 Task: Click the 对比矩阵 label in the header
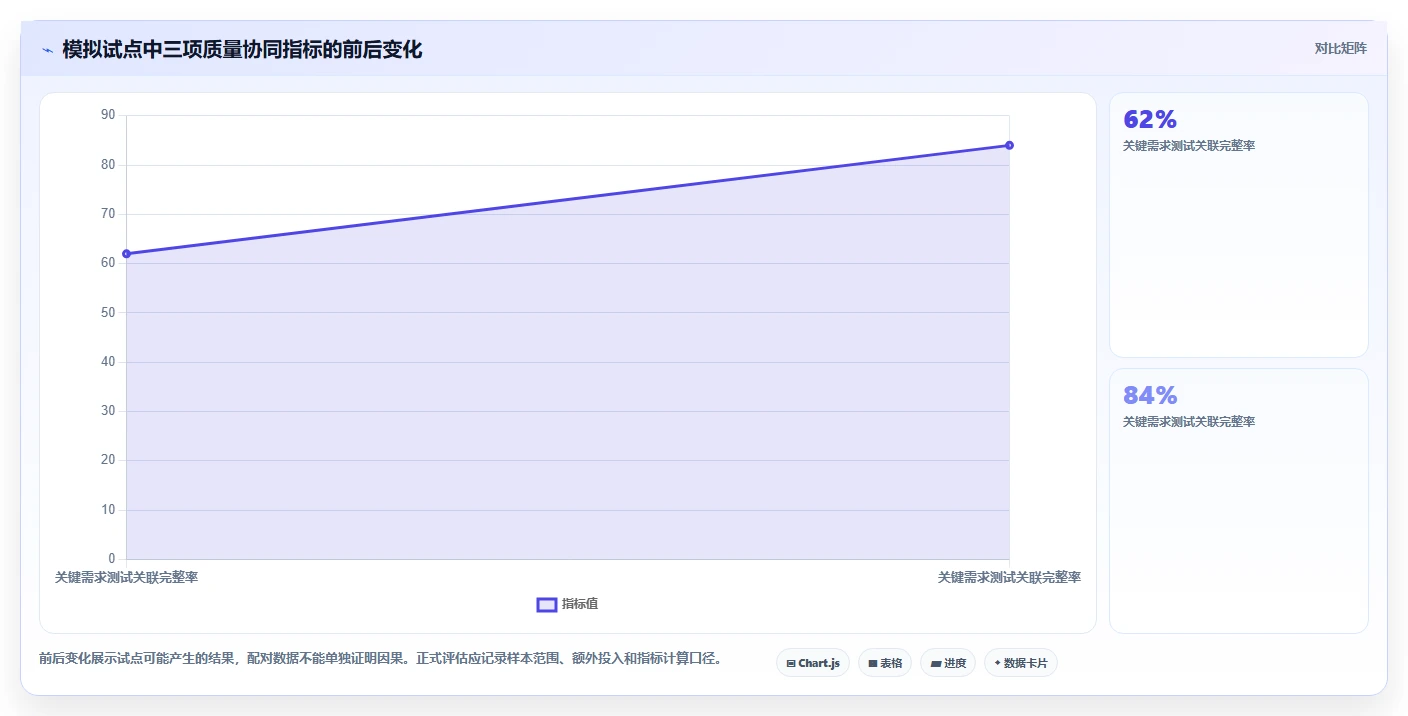pos(1340,49)
